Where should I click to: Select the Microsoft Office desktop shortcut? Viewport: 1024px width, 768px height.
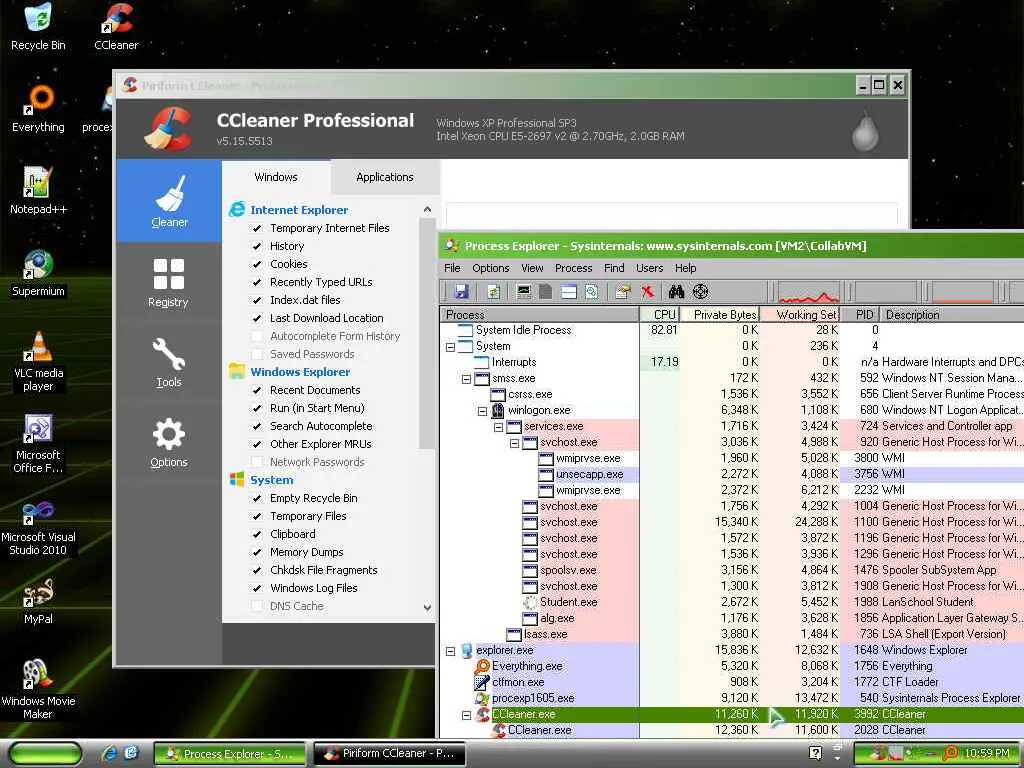[38, 443]
